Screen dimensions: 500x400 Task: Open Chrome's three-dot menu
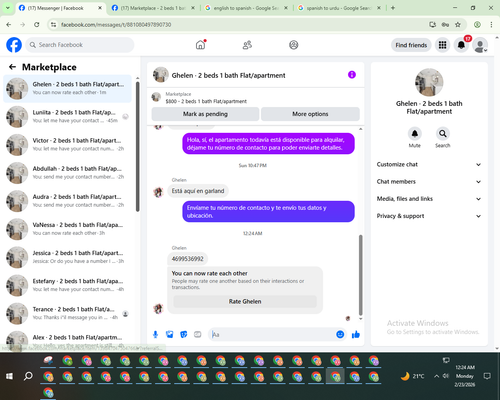click(x=491, y=25)
